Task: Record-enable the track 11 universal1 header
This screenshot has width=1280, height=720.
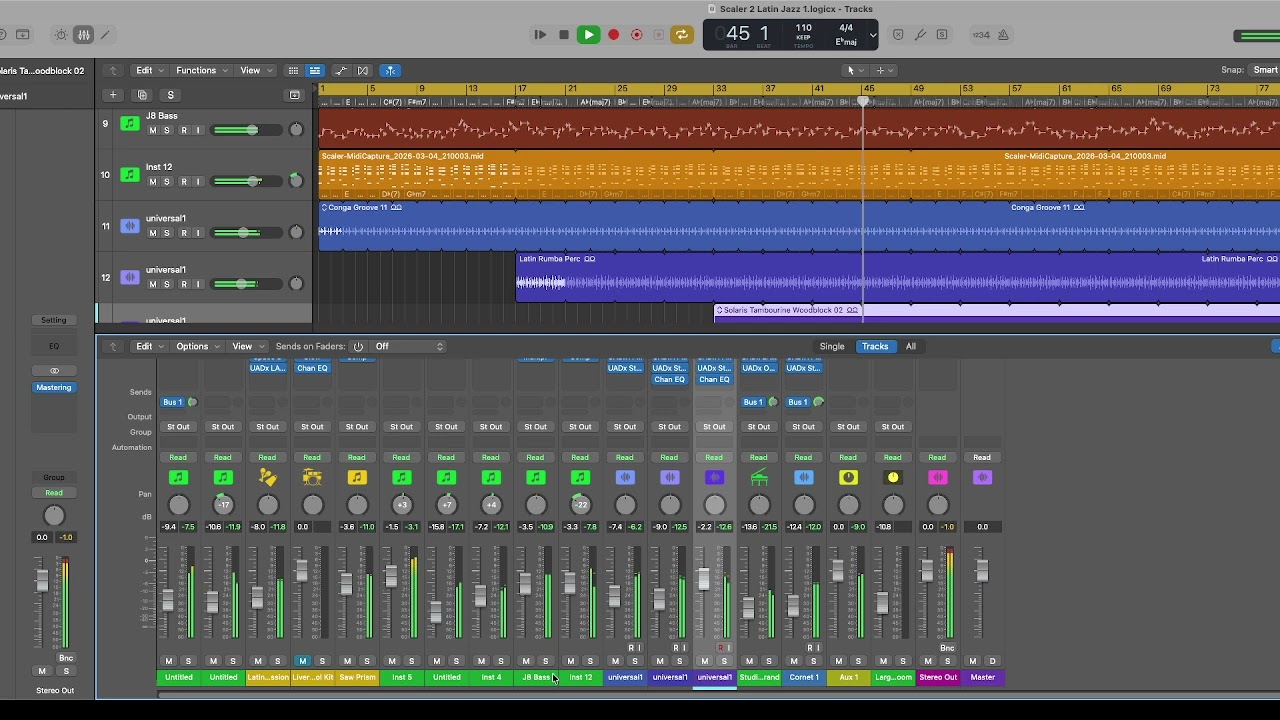Action: pyautogui.click(x=183, y=233)
